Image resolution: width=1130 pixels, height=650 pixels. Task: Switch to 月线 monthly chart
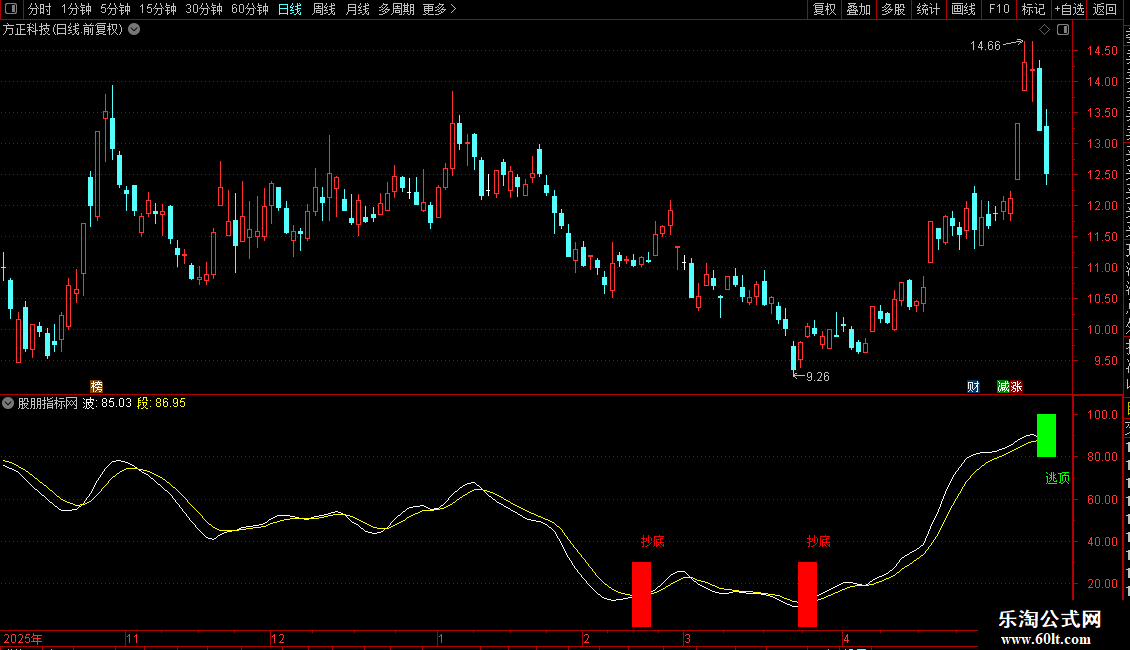pyautogui.click(x=357, y=9)
